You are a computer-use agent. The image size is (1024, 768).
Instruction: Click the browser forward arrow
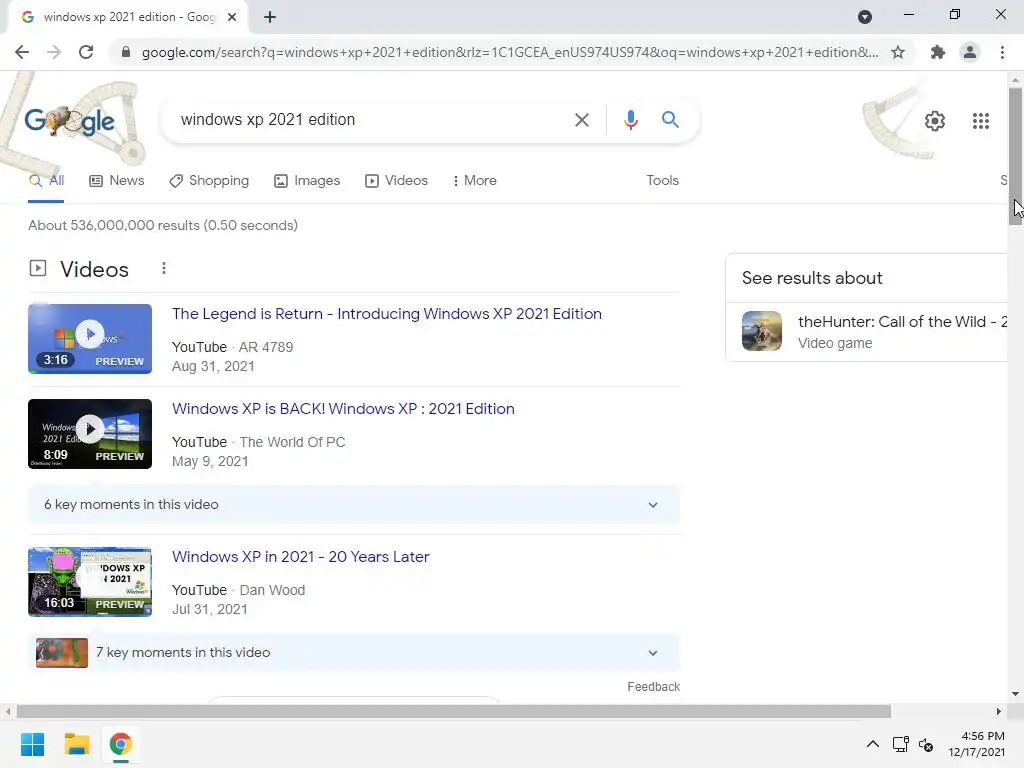click(x=54, y=52)
